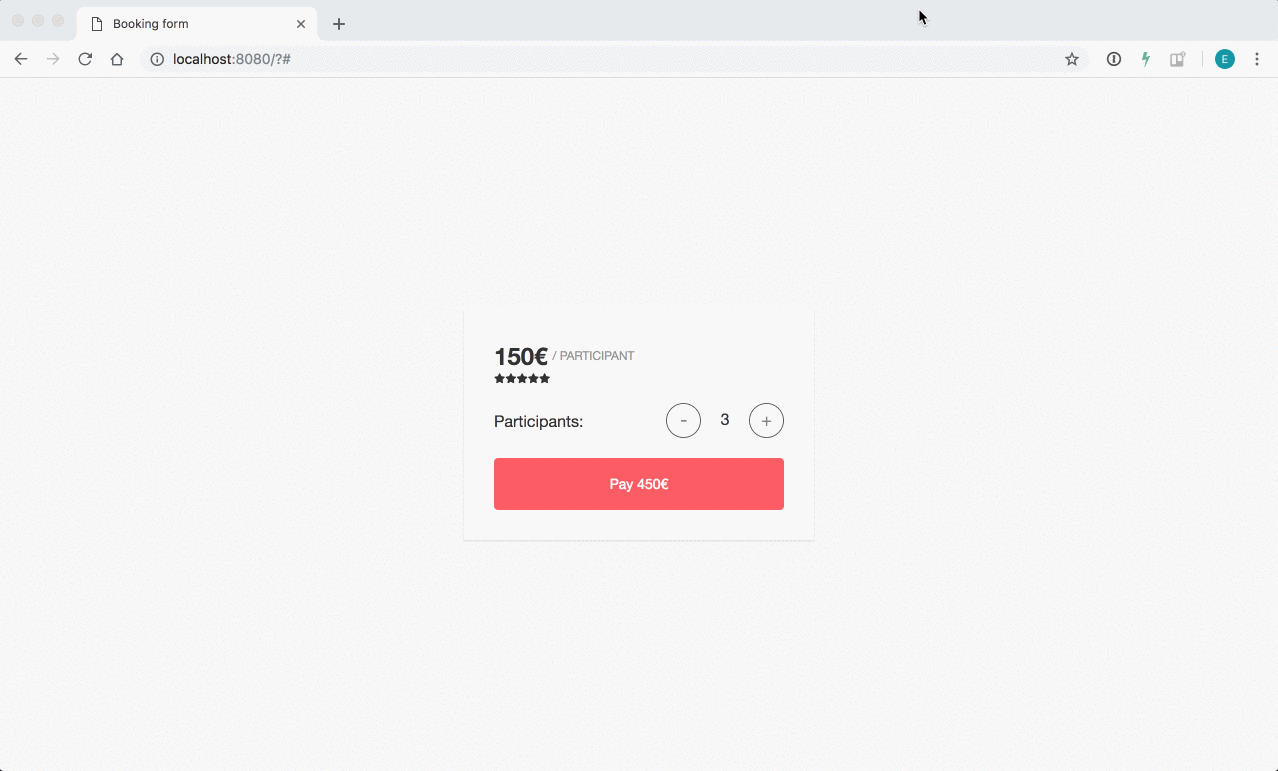Click the browser forward arrow

[53, 59]
